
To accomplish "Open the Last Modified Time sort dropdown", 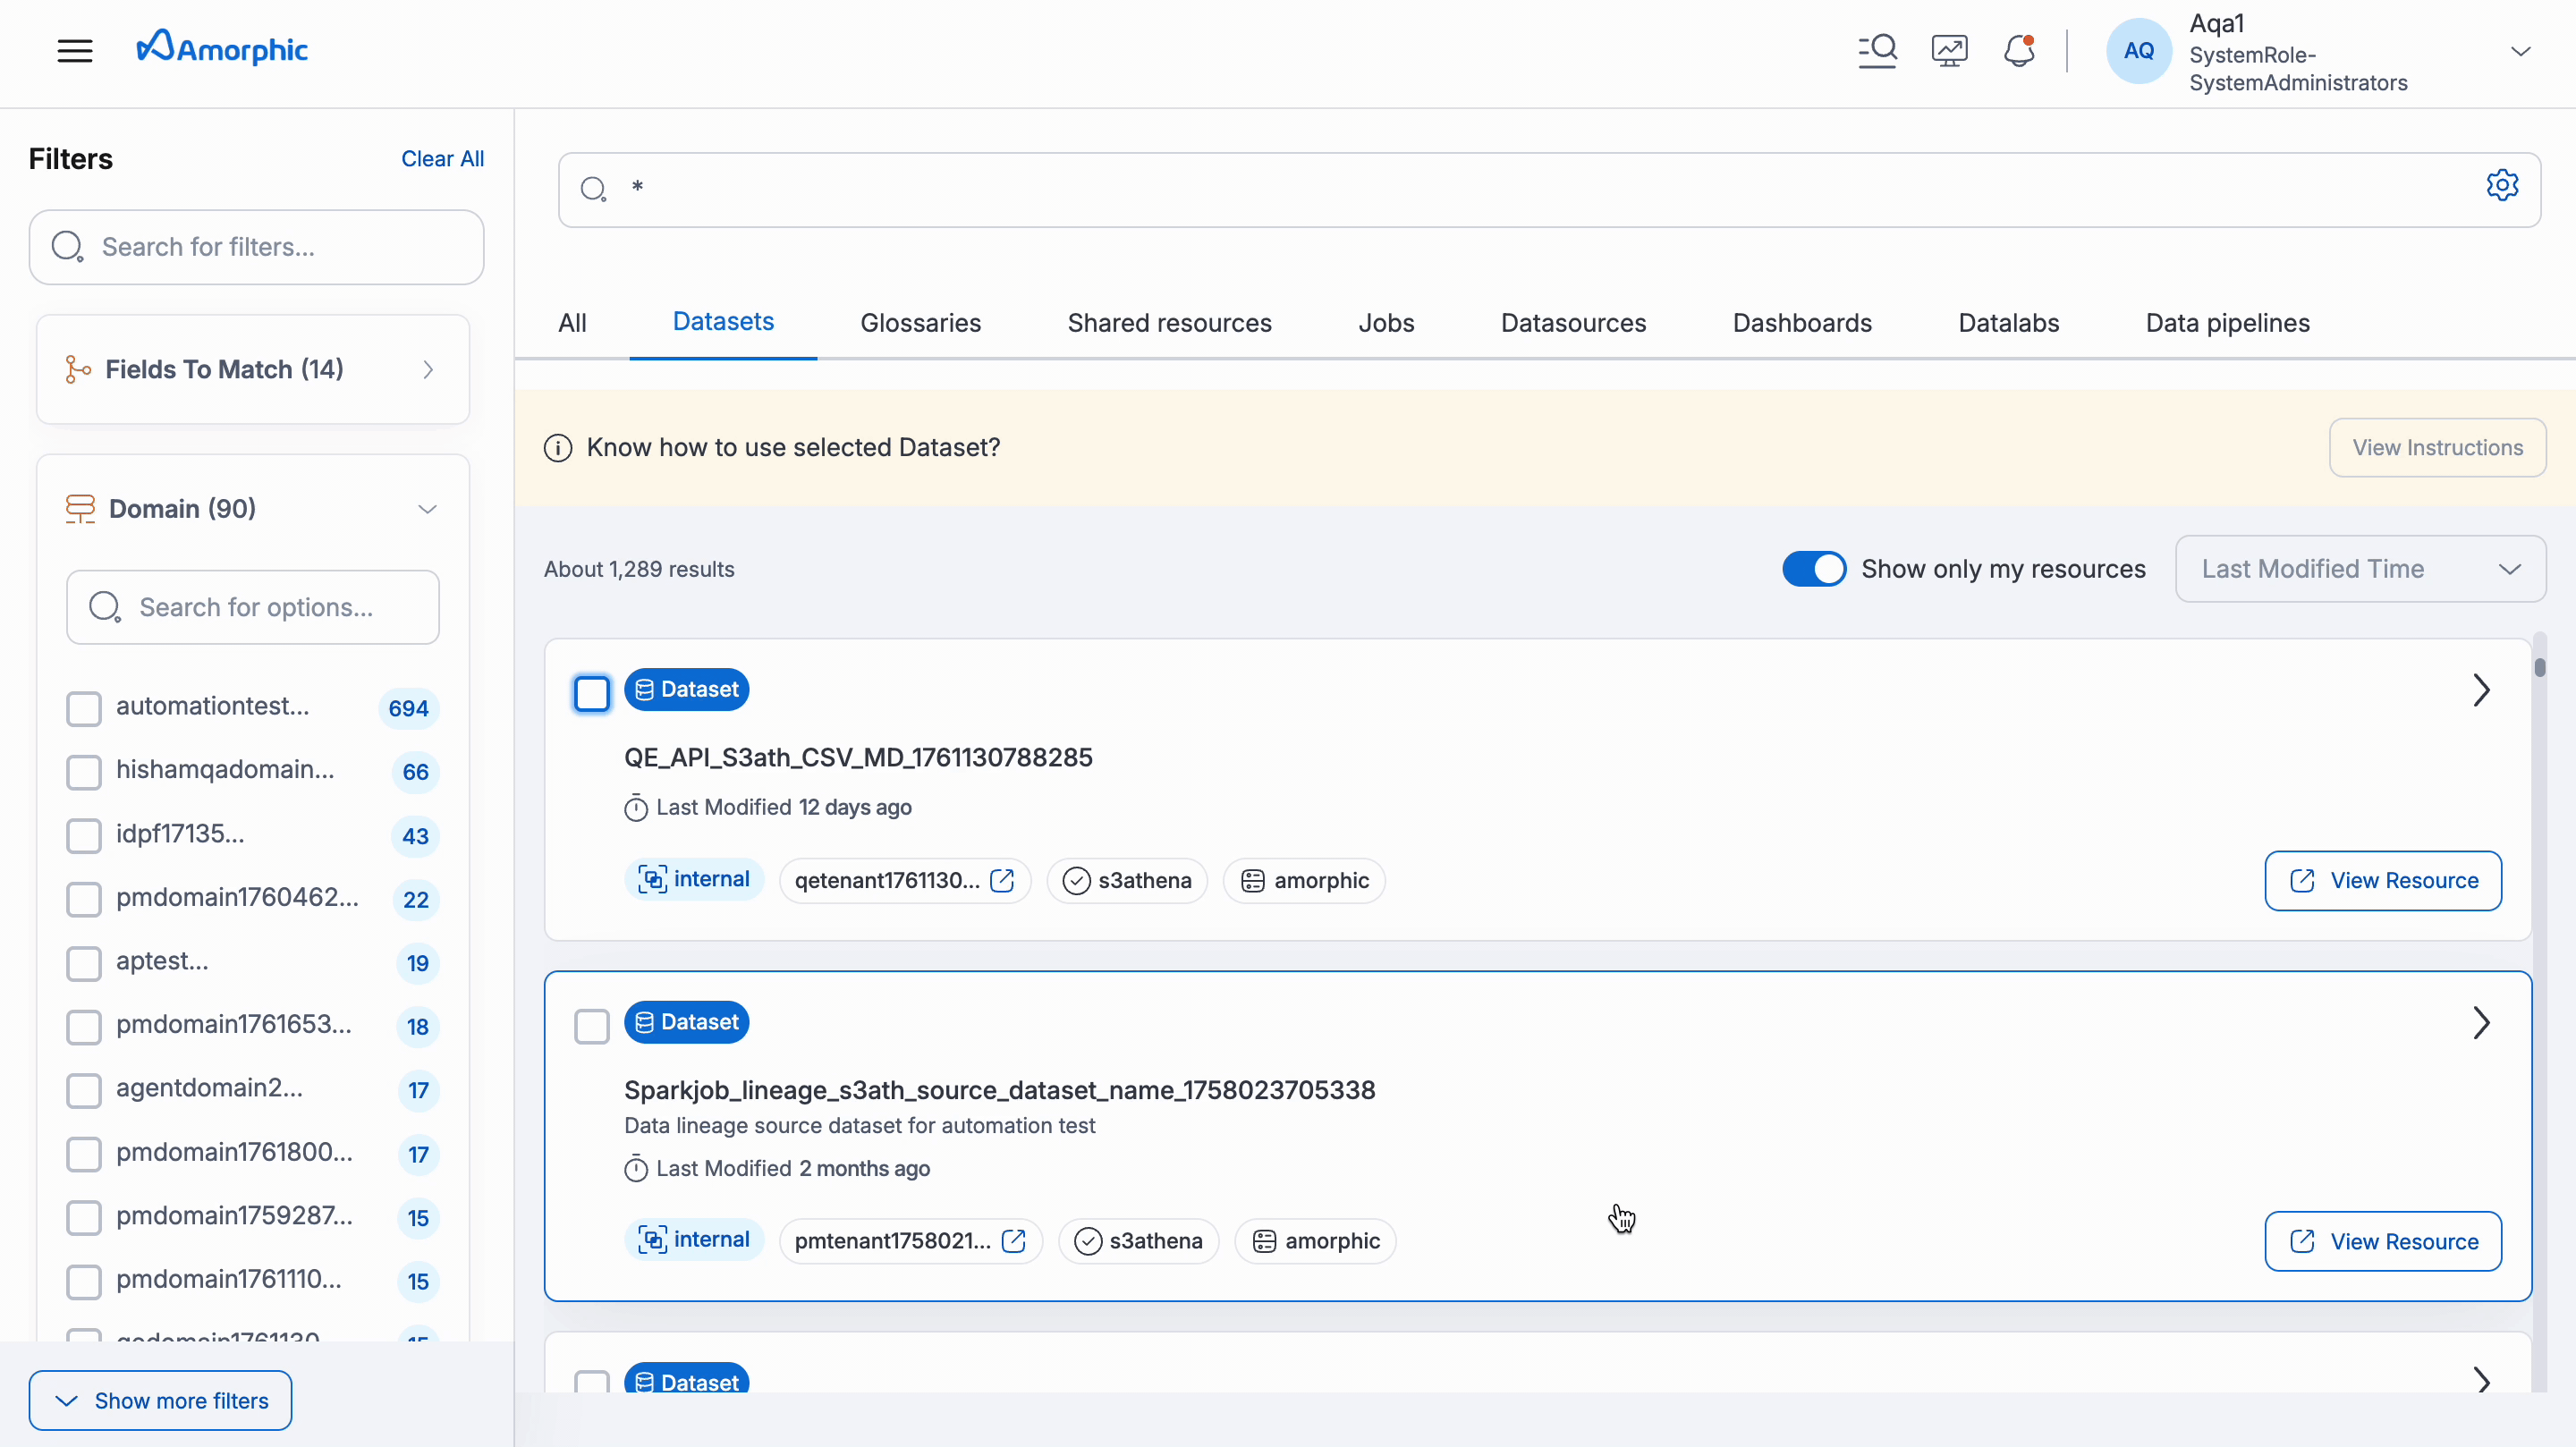I will point(2359,568).
